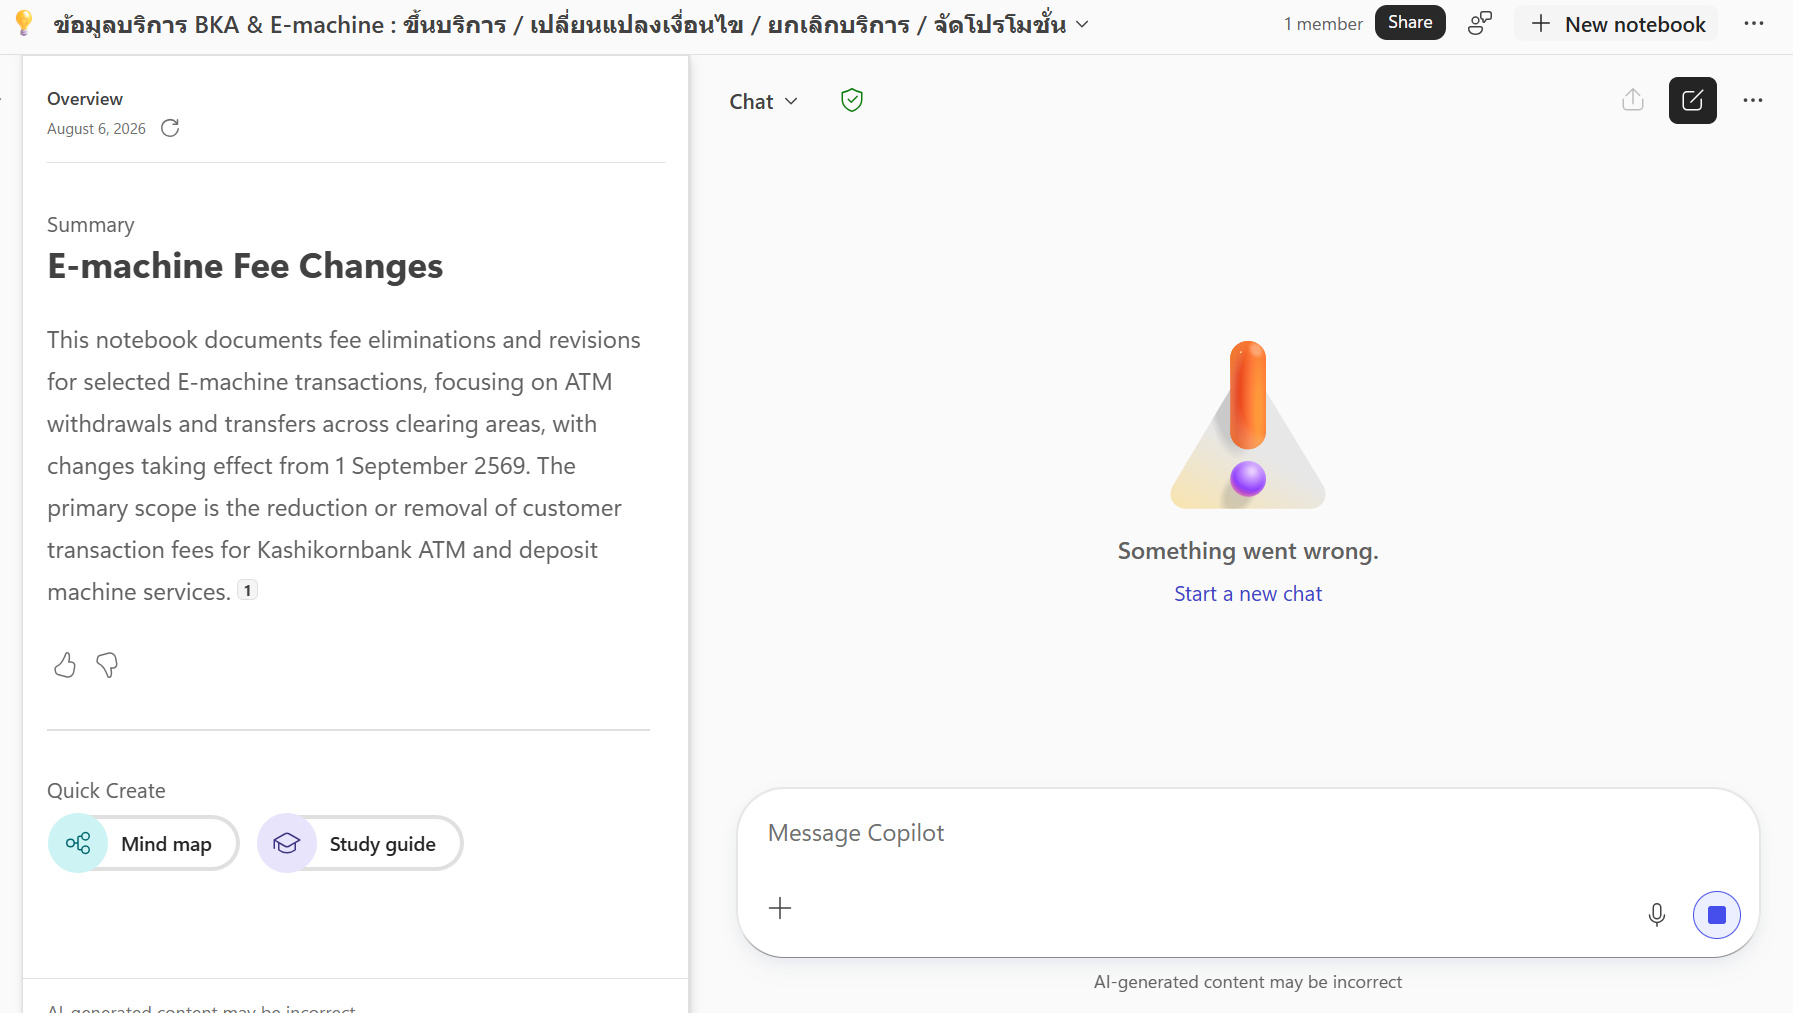1793x1013 pixels.
Task: Refresh the Overview summary
Action: (x=170, y=128)
